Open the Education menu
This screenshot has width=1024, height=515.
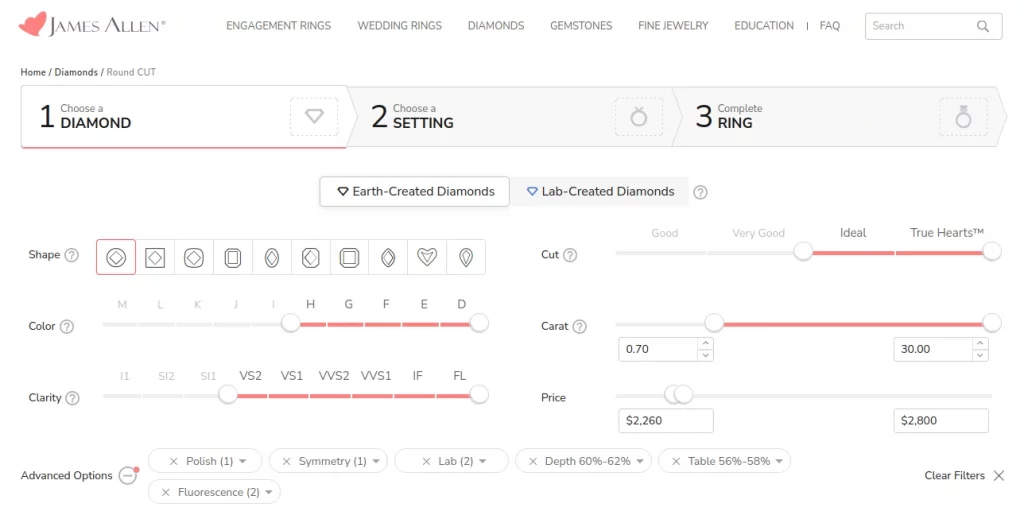tap(764, 26)
